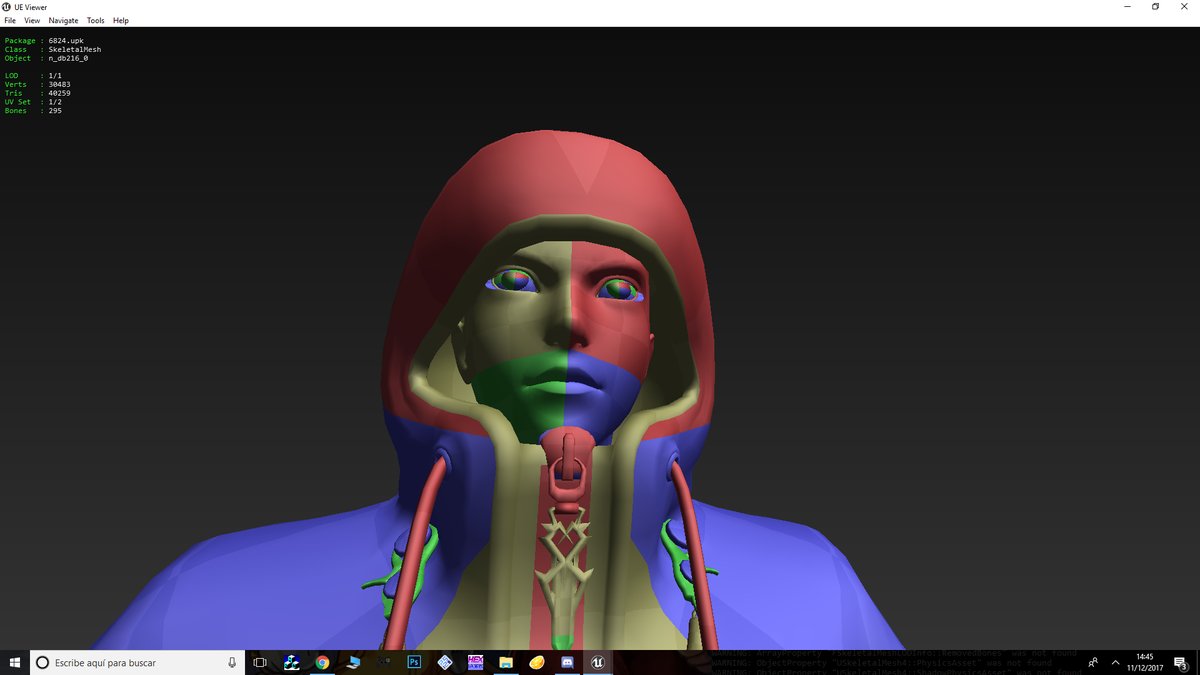Open the View menu
Screen dimensions: 1200x675
(x=32, y=20)
